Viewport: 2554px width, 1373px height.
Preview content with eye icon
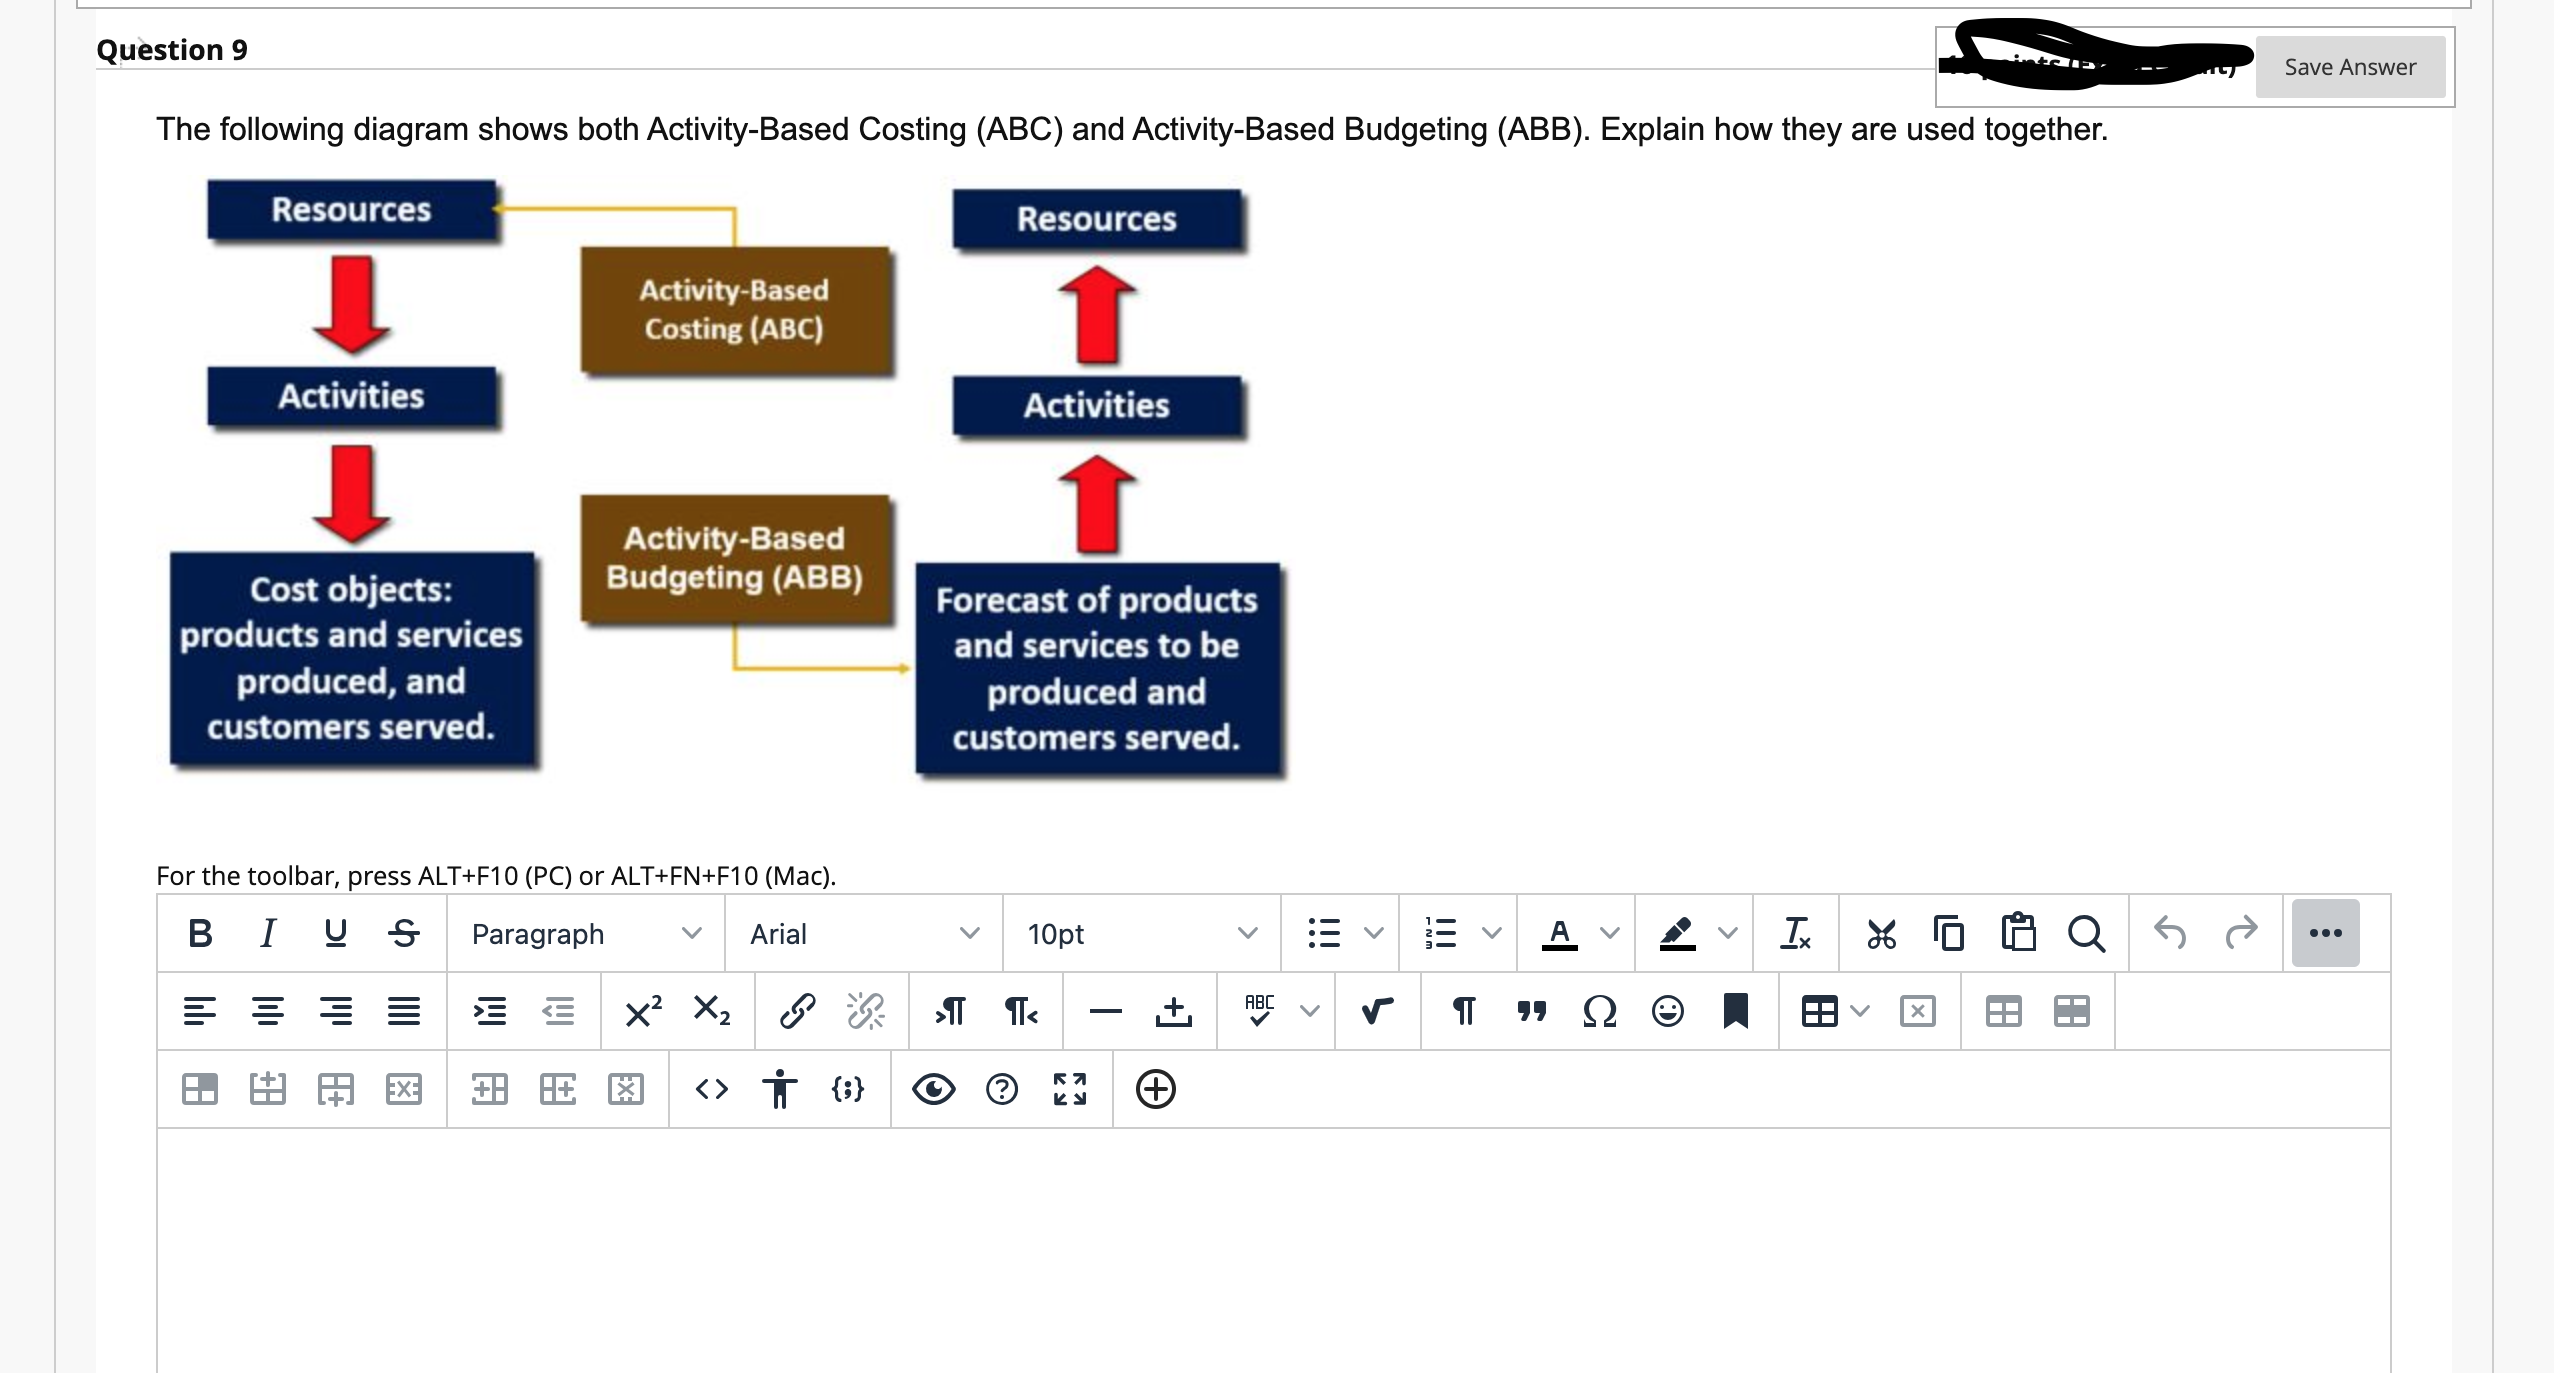[x=933, y=1089]
